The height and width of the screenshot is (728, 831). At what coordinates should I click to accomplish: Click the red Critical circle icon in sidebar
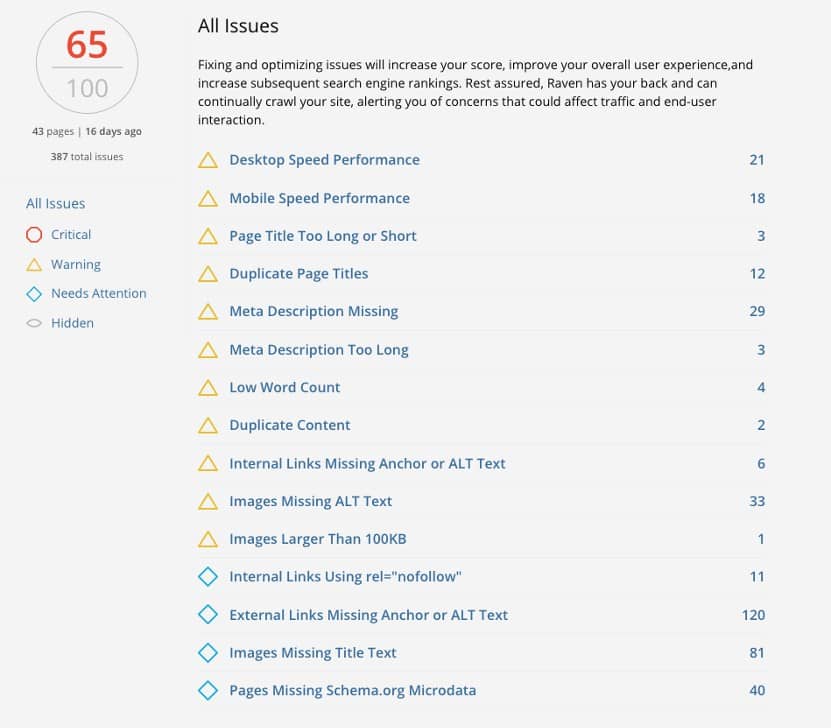[33, 234]
